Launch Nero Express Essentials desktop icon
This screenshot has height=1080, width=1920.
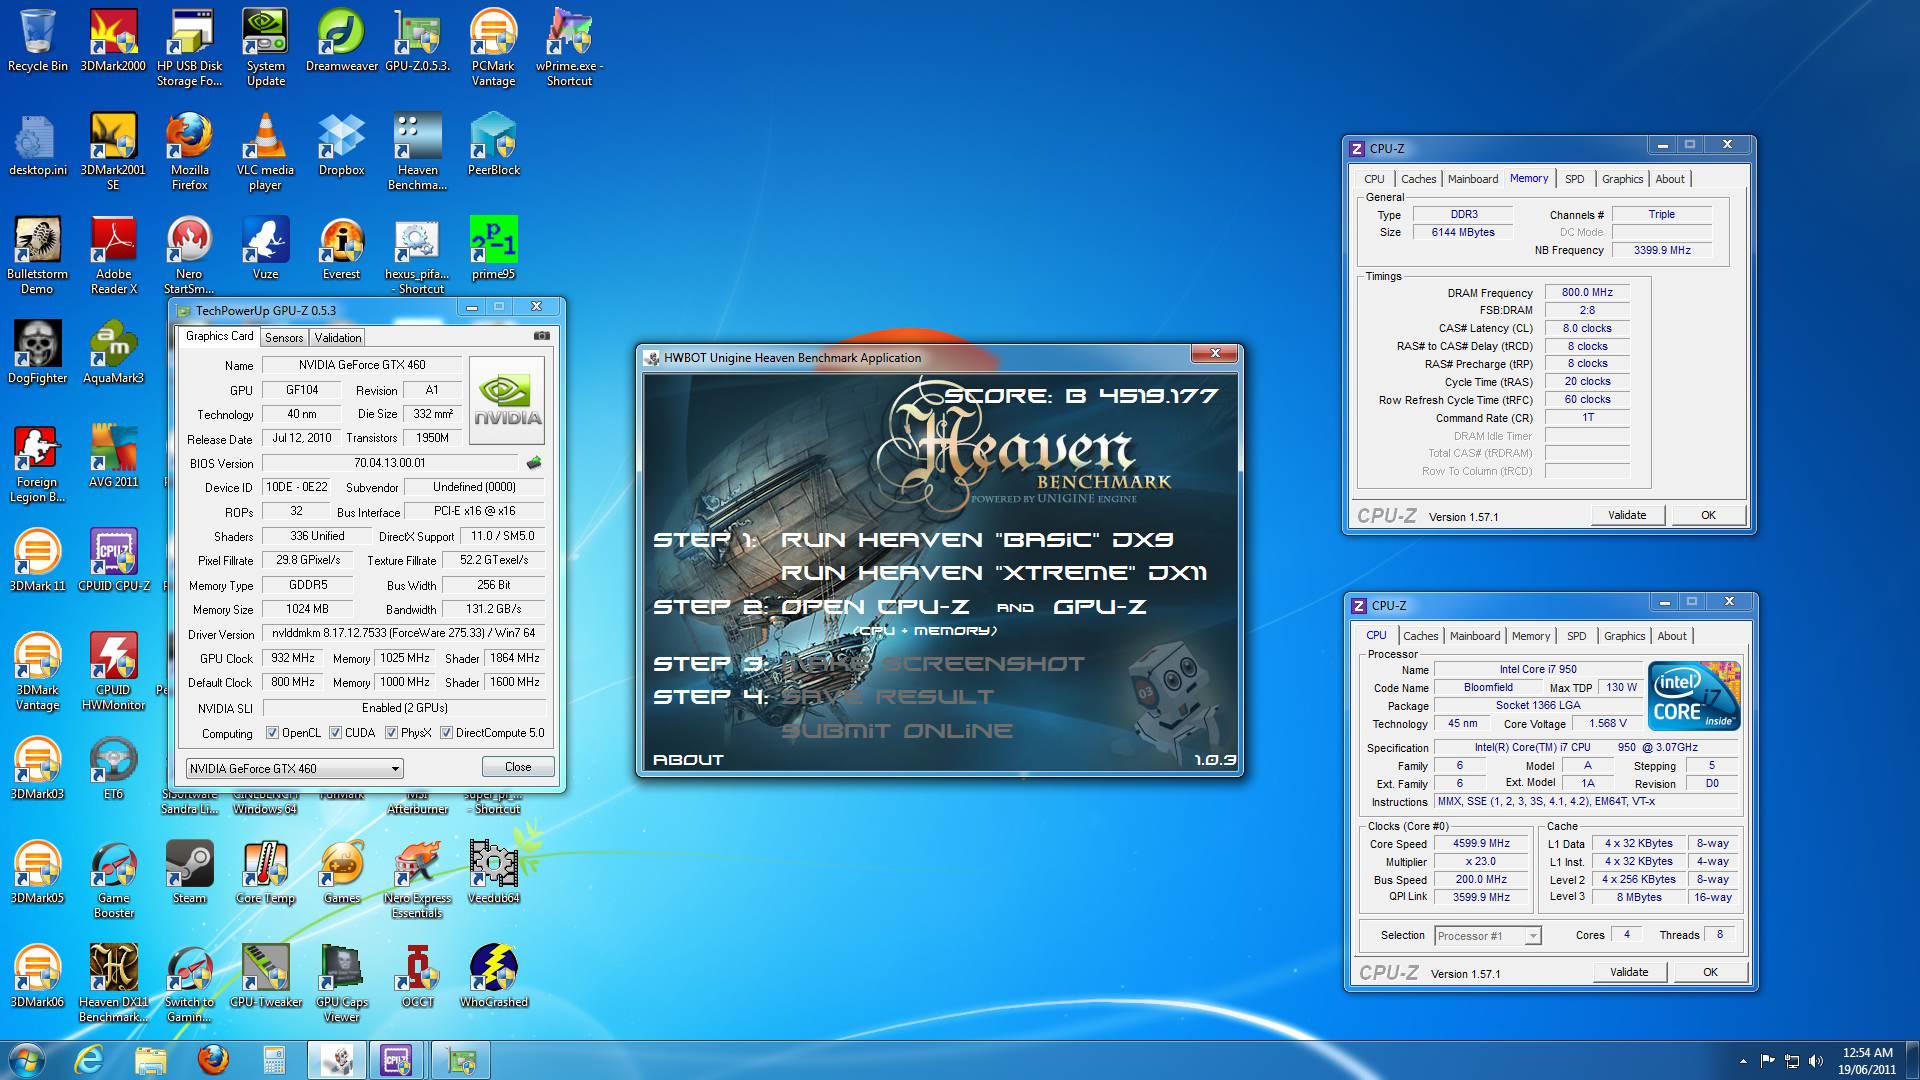417,880
